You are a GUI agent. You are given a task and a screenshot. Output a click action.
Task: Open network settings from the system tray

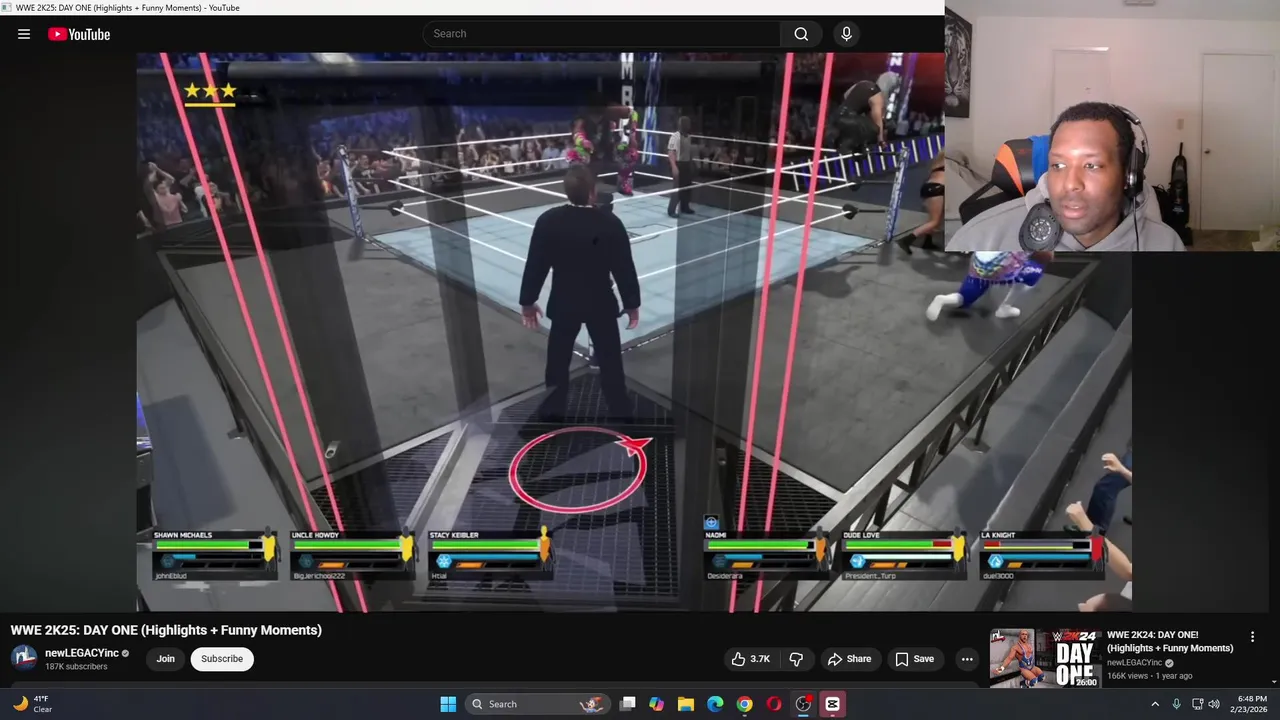pyautogui.click(x=1197, y=704)
